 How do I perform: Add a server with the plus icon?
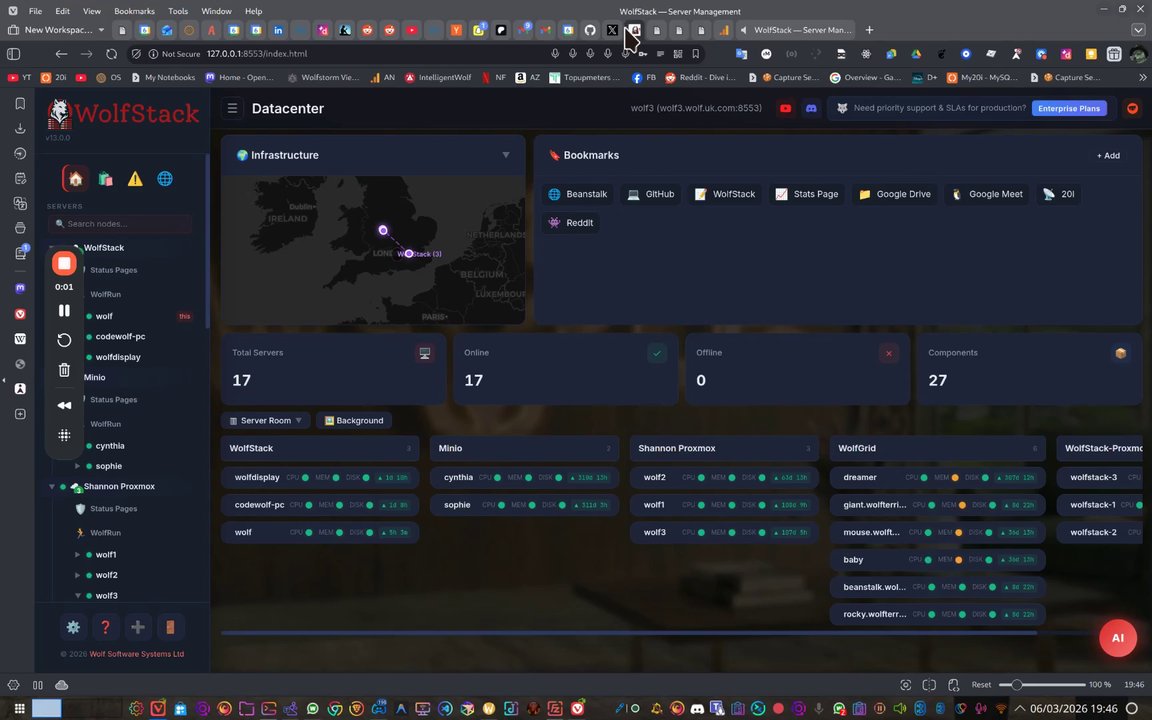pyautogui.click(x=137, y=627)
